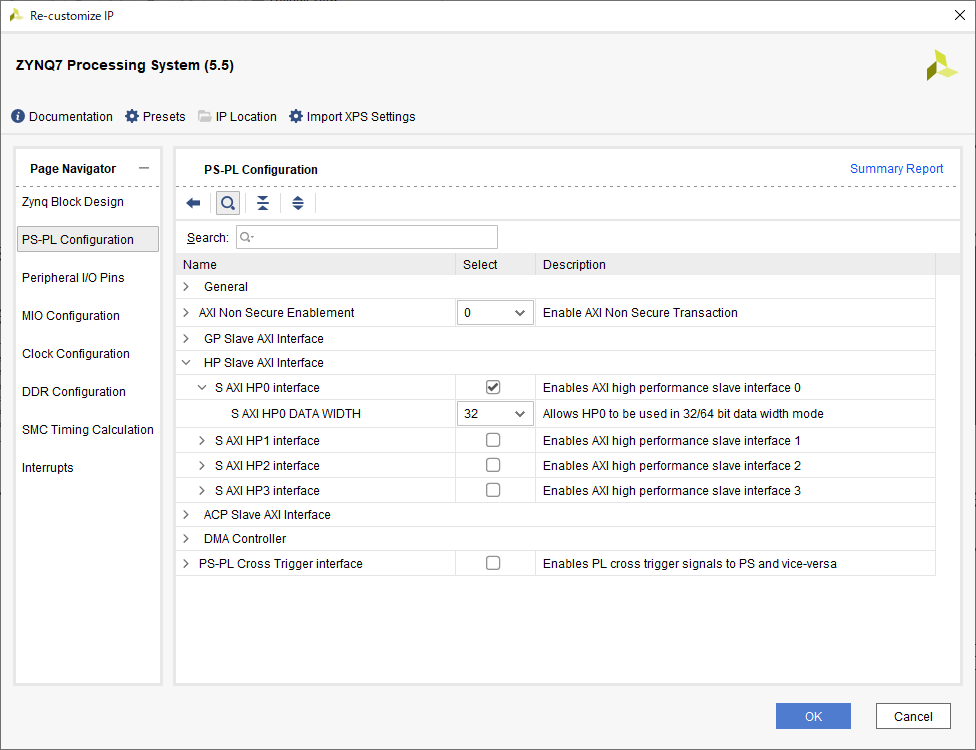976x750 pixels.
Task: Enable S AXI HP1 interface checkbox
Action: click(492, 440)
